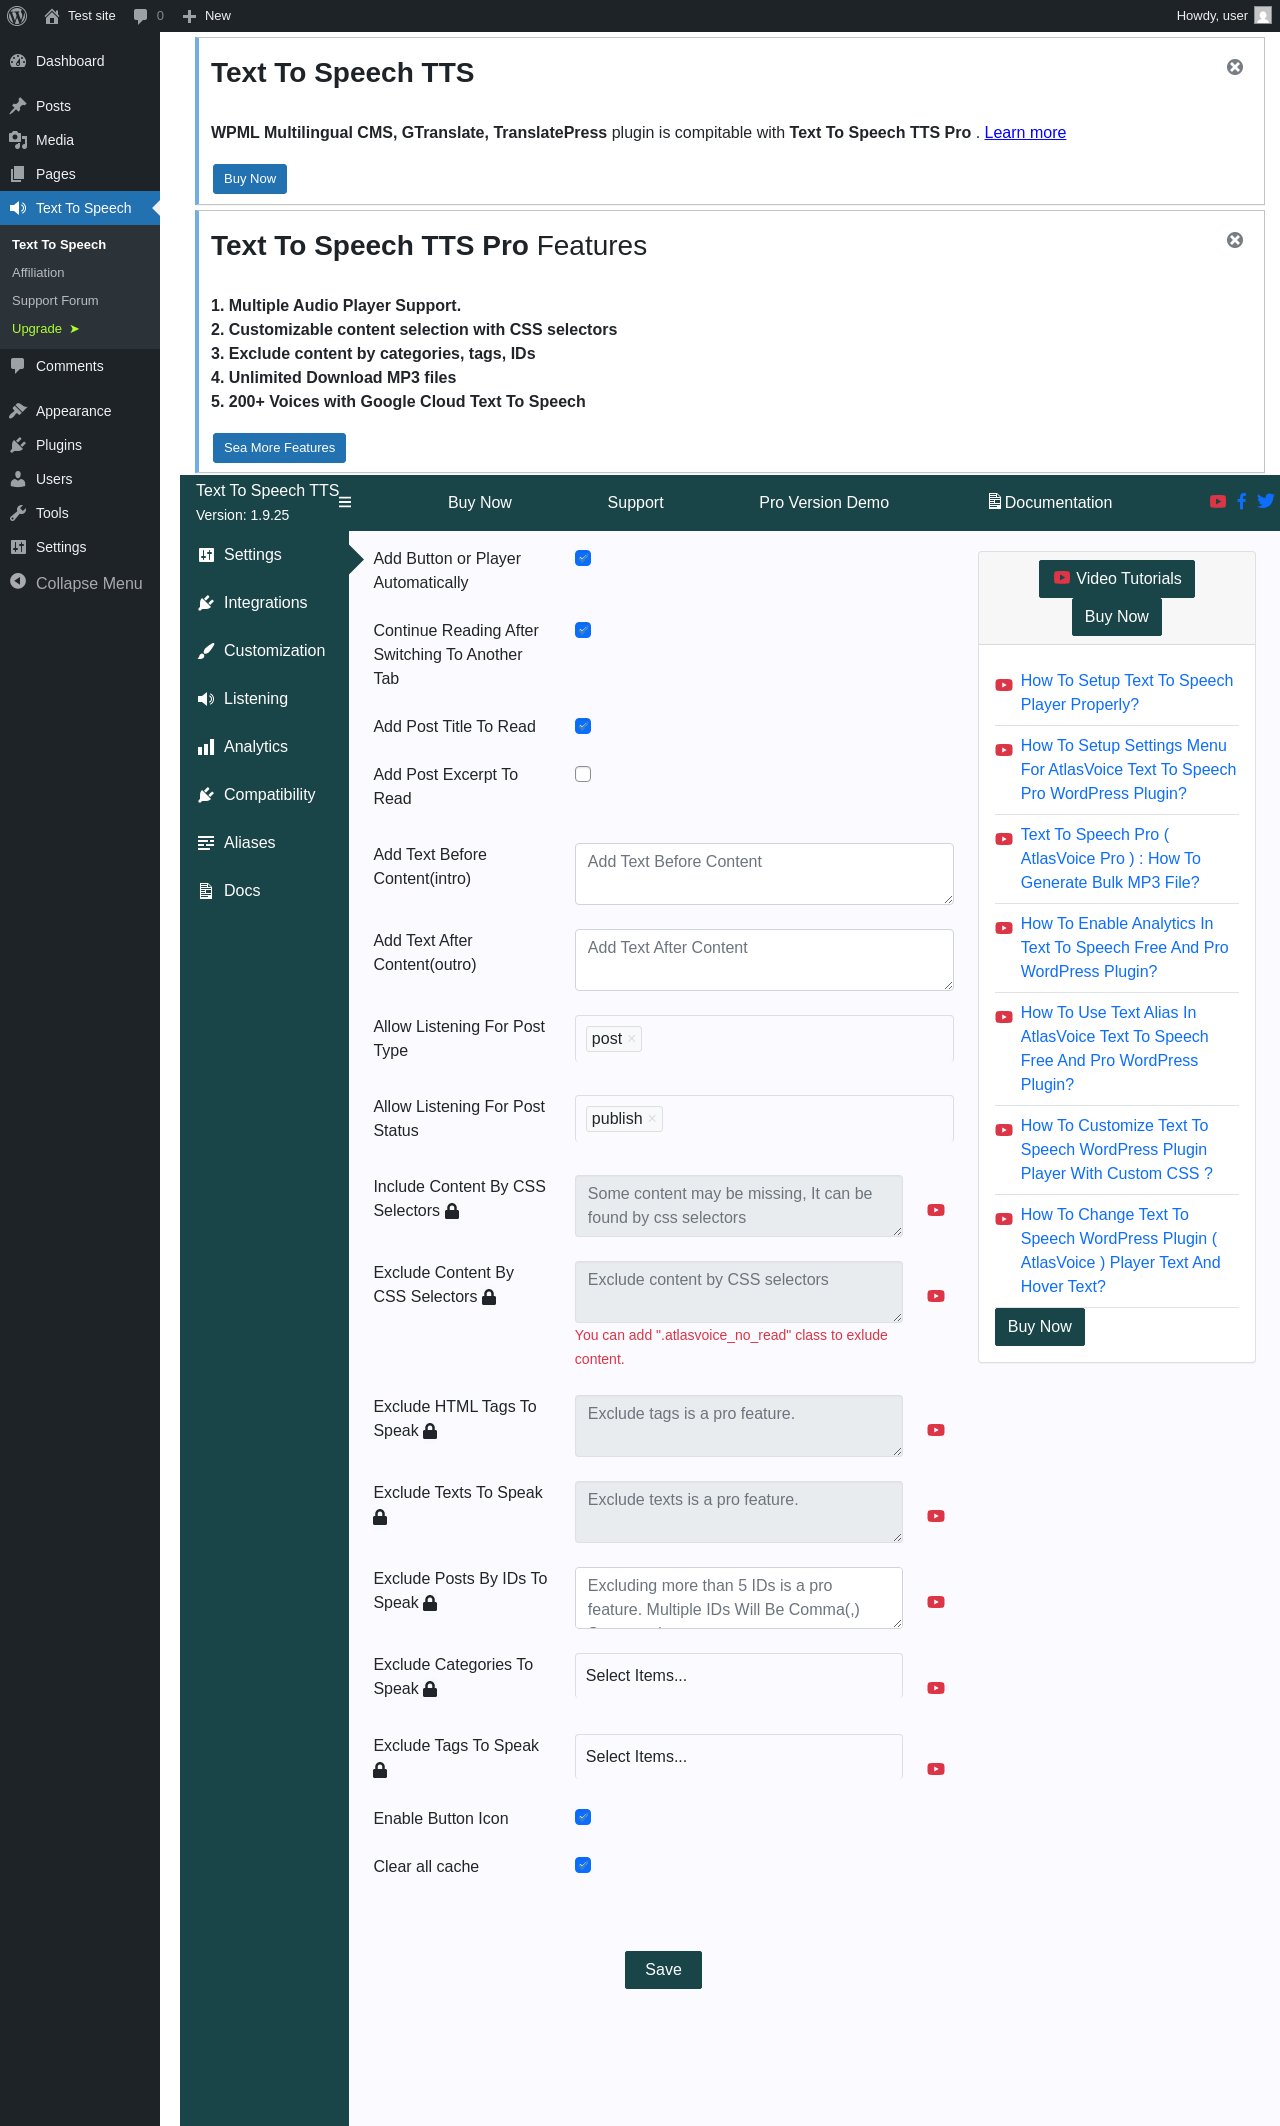Open Pro Version Demo in plugin header
This screenshot has width=1280, height=2126.
824,503
